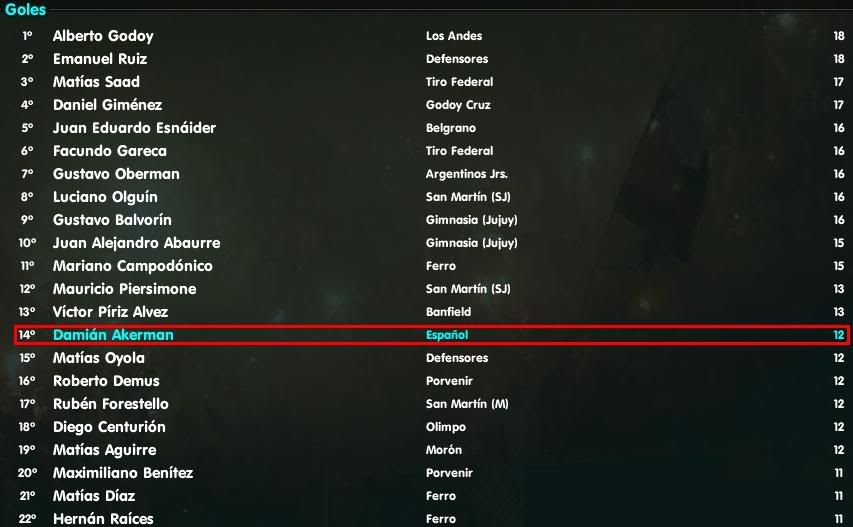The height and width of the screenshot is (527, 853).
Task: Select Gustavo Oberman entry
Action: (x=116, y=174)
